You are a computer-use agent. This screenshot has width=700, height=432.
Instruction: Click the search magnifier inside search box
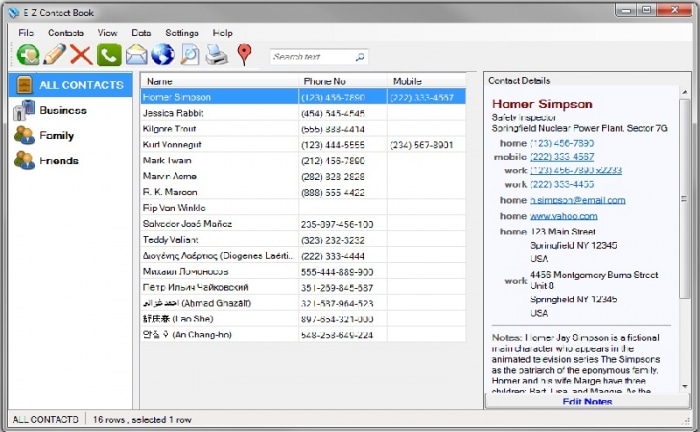360,57
